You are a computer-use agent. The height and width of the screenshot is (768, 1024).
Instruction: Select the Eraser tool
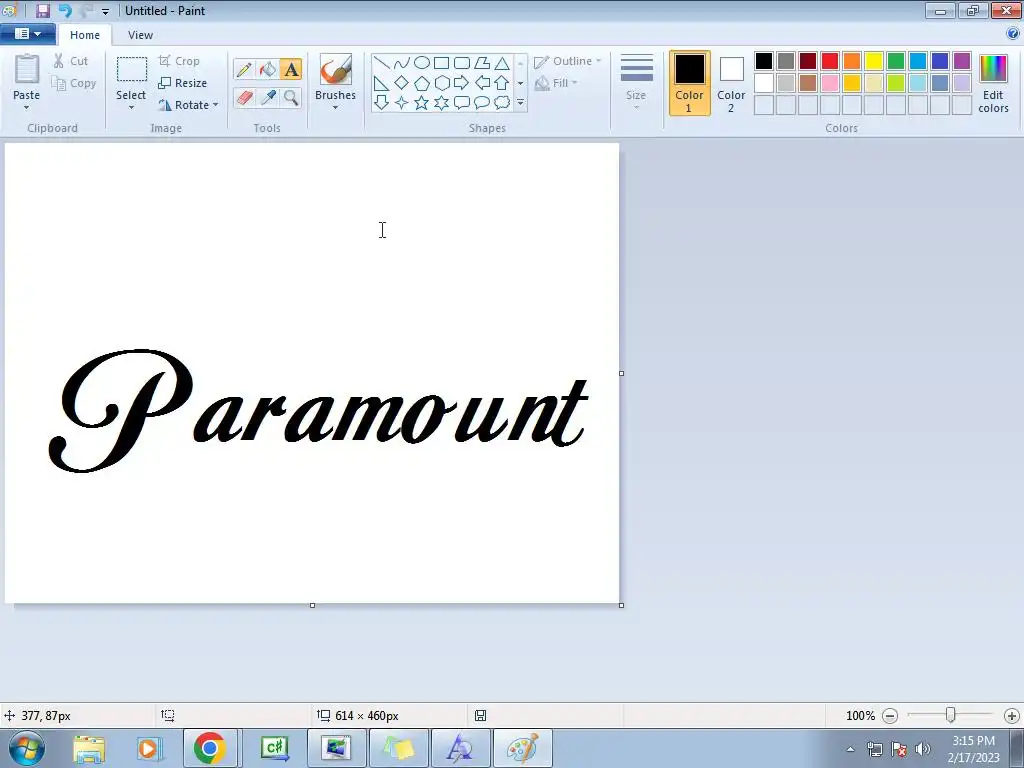point(244,97)
